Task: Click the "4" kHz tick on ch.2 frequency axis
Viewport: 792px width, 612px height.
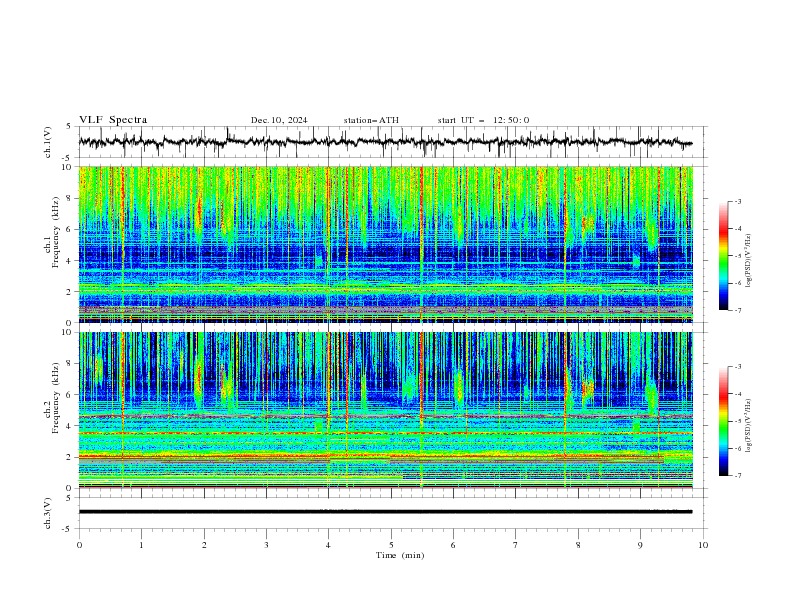Action: coord(70,426)
